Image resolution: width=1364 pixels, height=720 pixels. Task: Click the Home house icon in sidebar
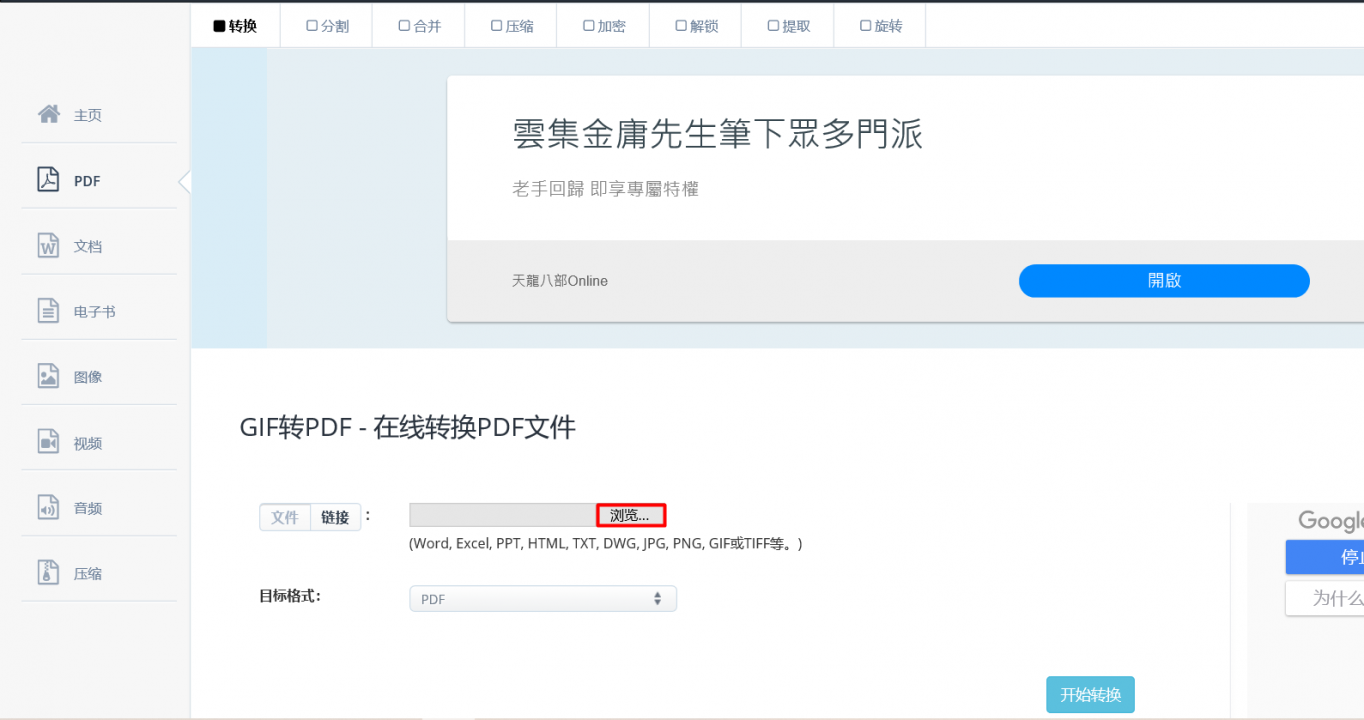[x=48, y=114]
